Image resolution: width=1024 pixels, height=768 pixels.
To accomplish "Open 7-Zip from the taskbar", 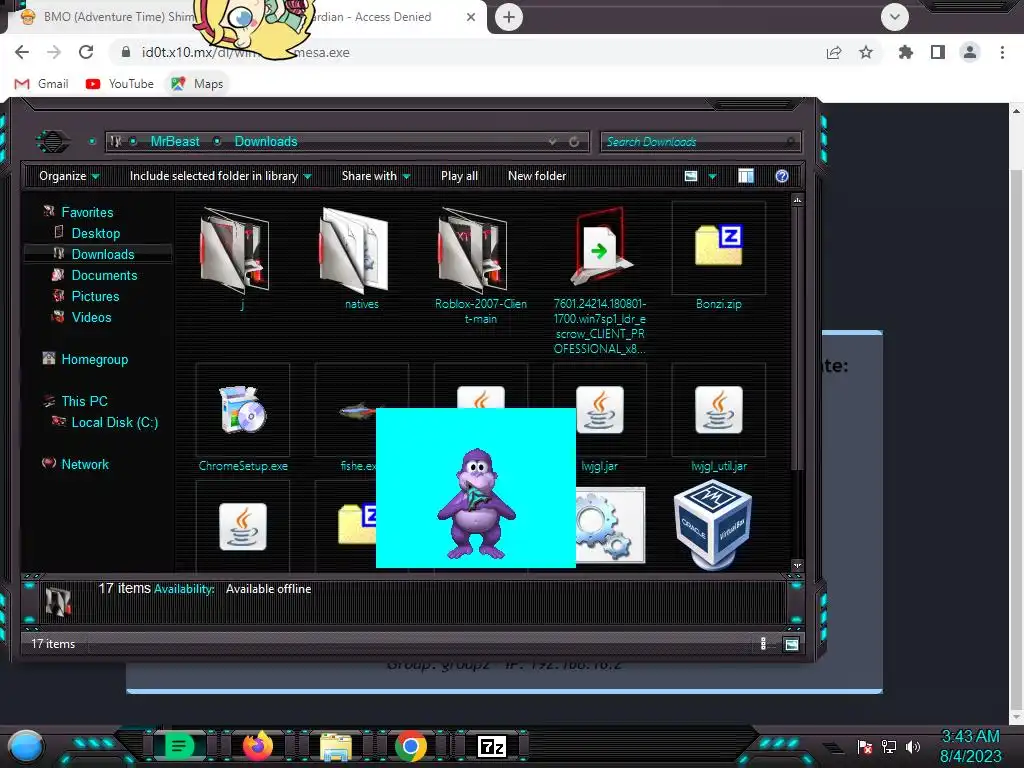I will (x=492, y=746).
